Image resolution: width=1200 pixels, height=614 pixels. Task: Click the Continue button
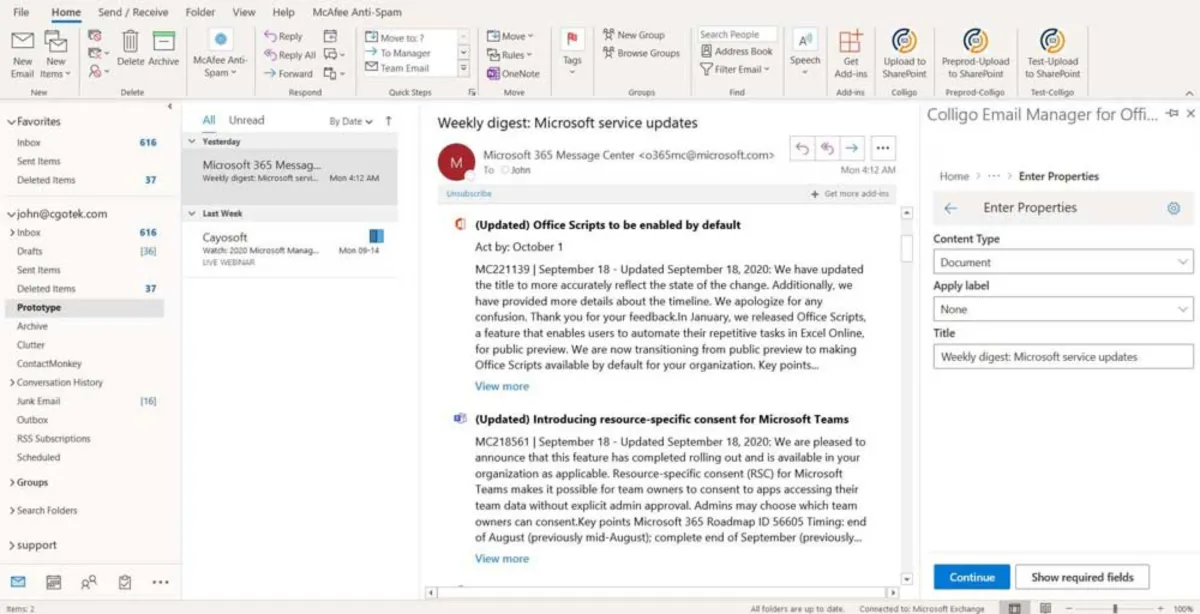click(x=972, y=577)
